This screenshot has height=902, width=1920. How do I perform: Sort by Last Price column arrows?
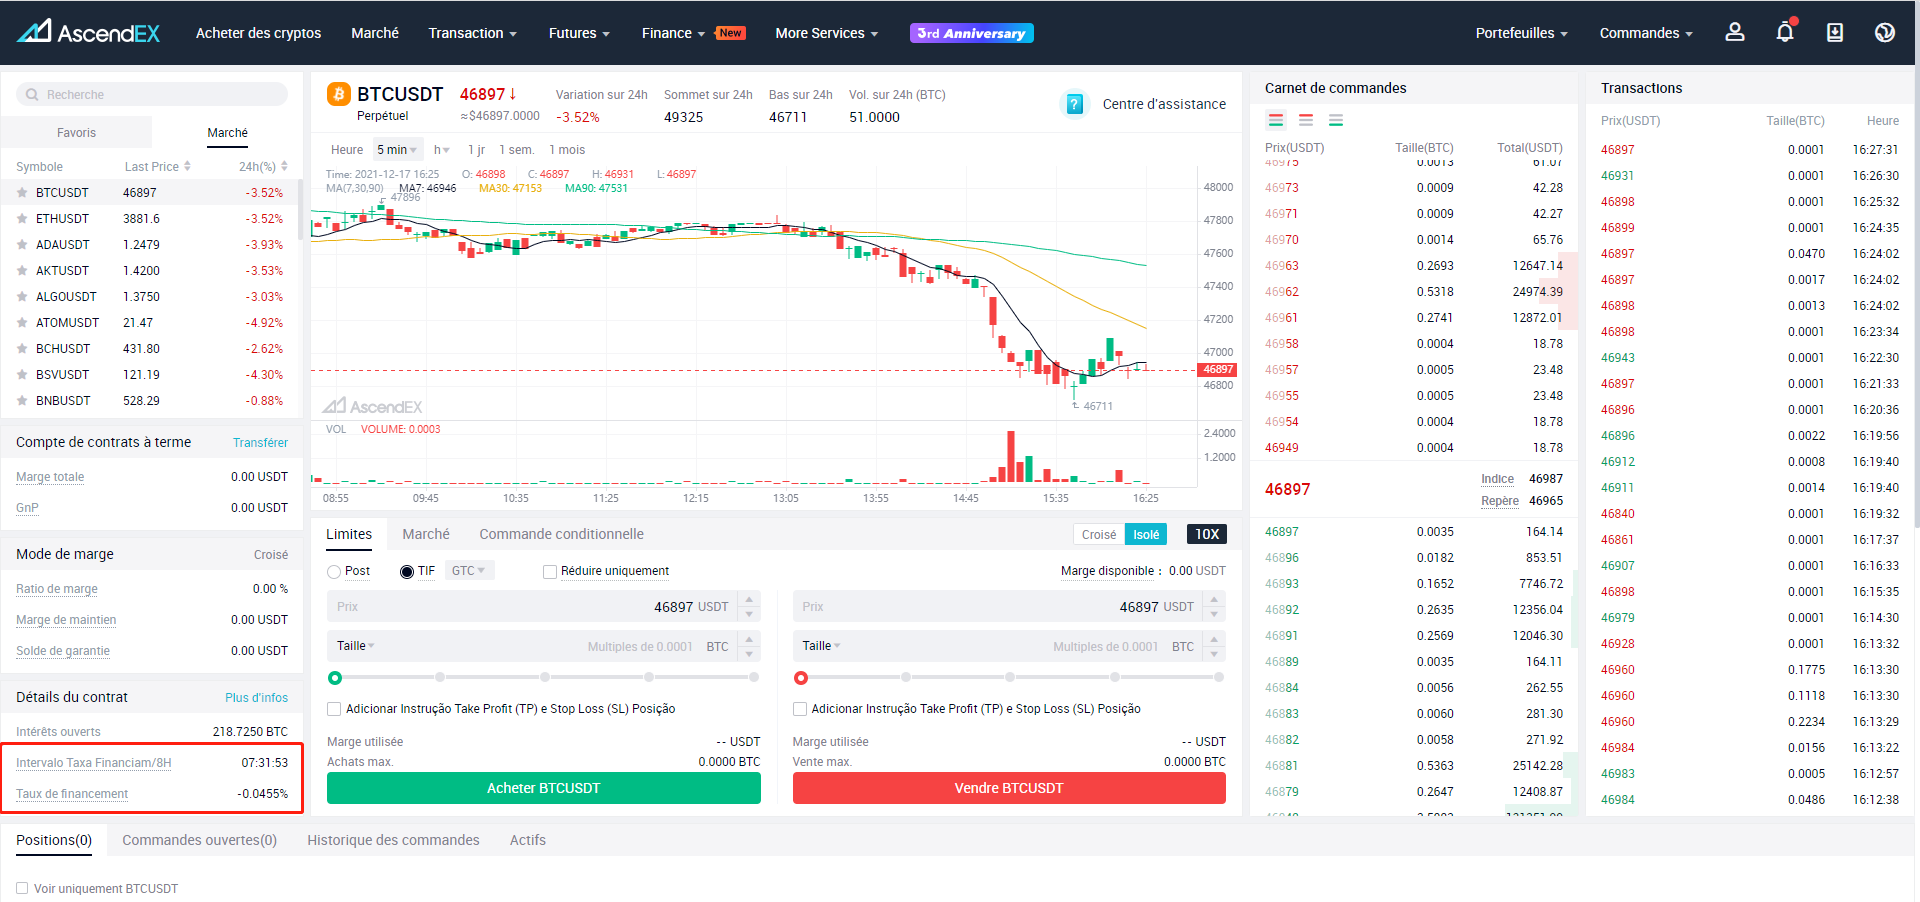[187, 167]
